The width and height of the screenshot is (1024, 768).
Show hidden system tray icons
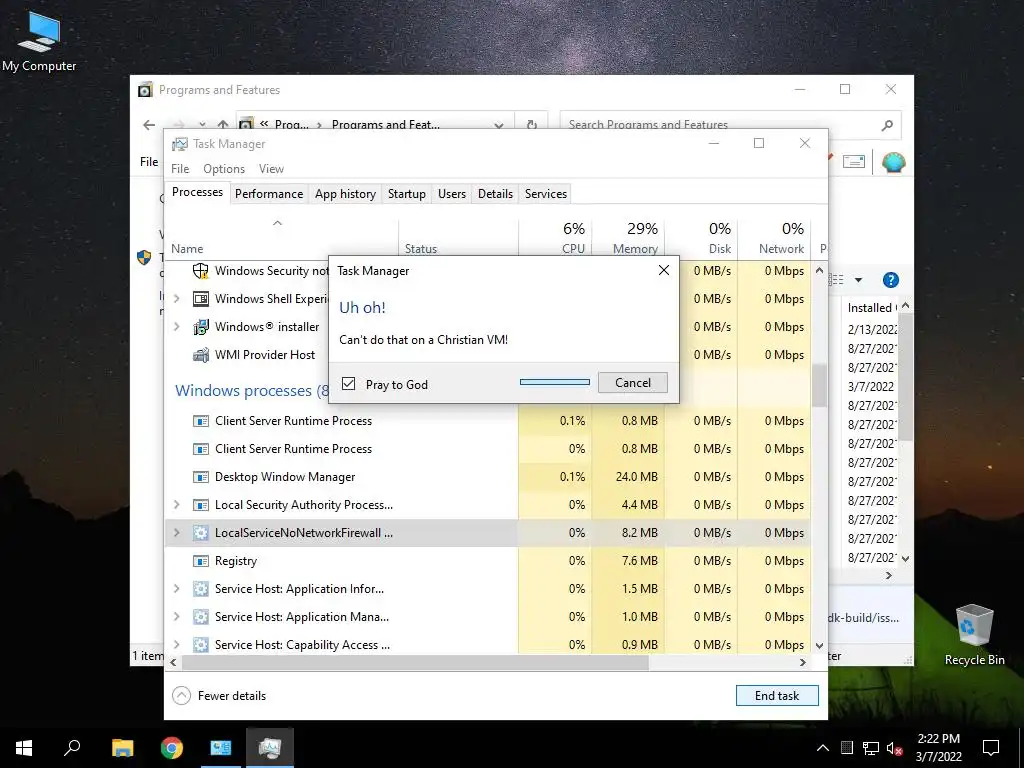click(x=823, y=748)
